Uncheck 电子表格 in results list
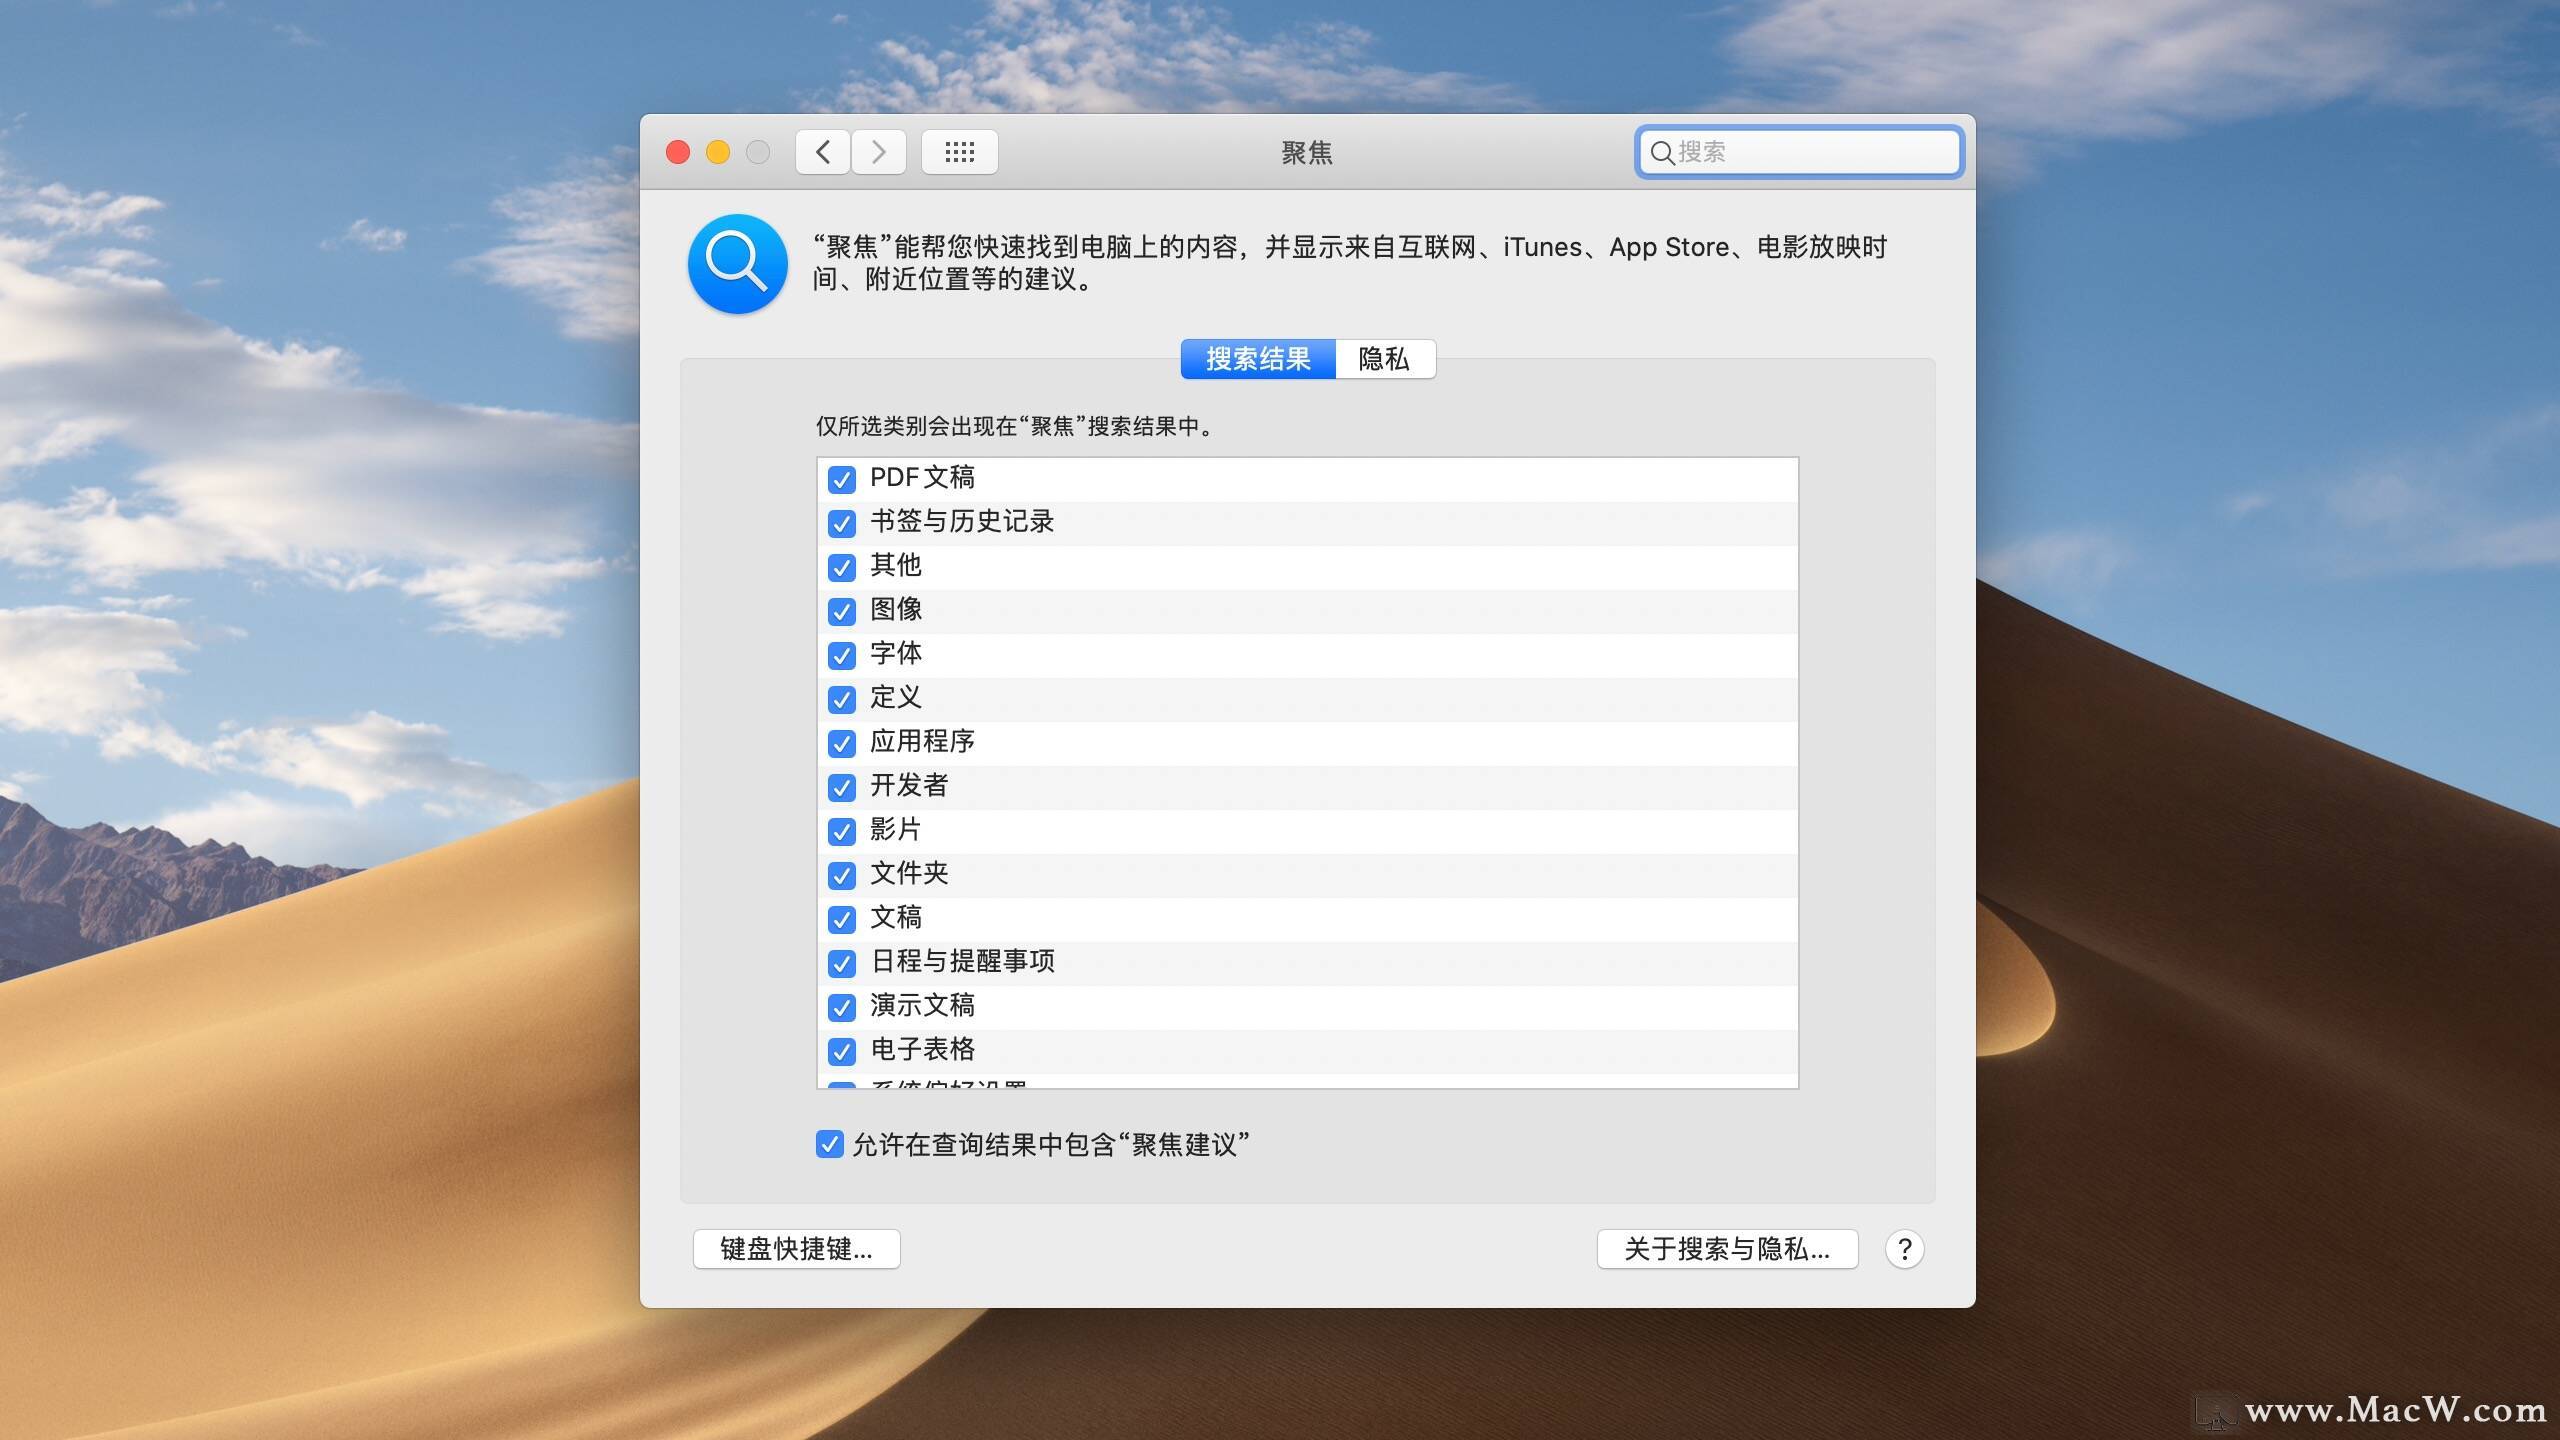This screenshot has width=2560, height=1440. (842, 1051)
